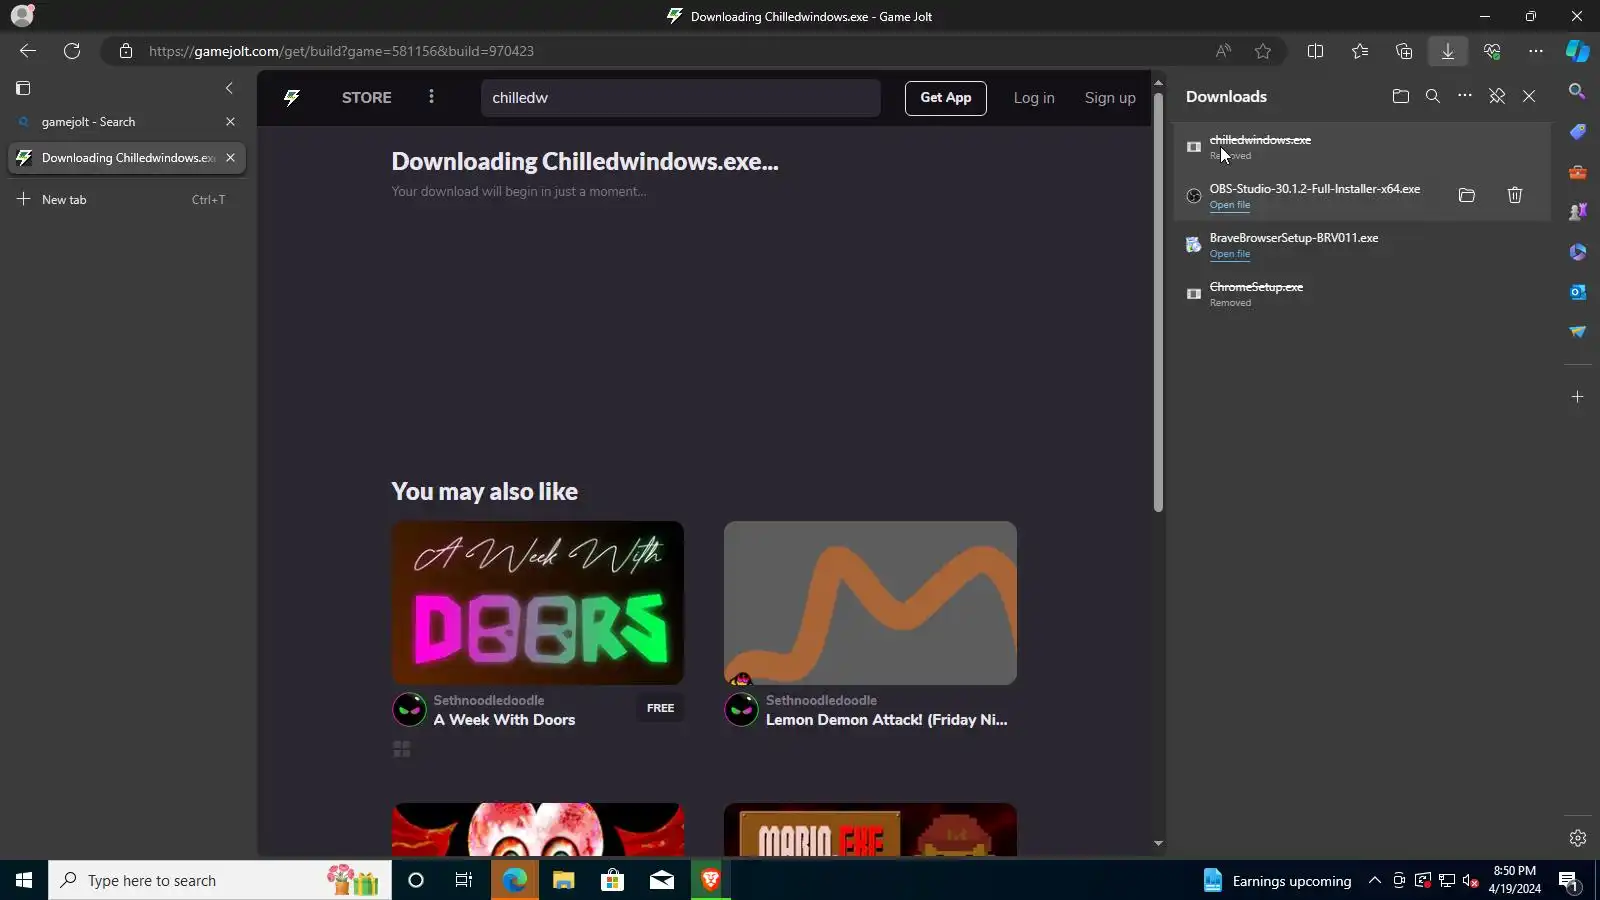Toggle the Downloads toolbar button
The width and height of the screenshot is (1600, 900).
point(1448,51)
